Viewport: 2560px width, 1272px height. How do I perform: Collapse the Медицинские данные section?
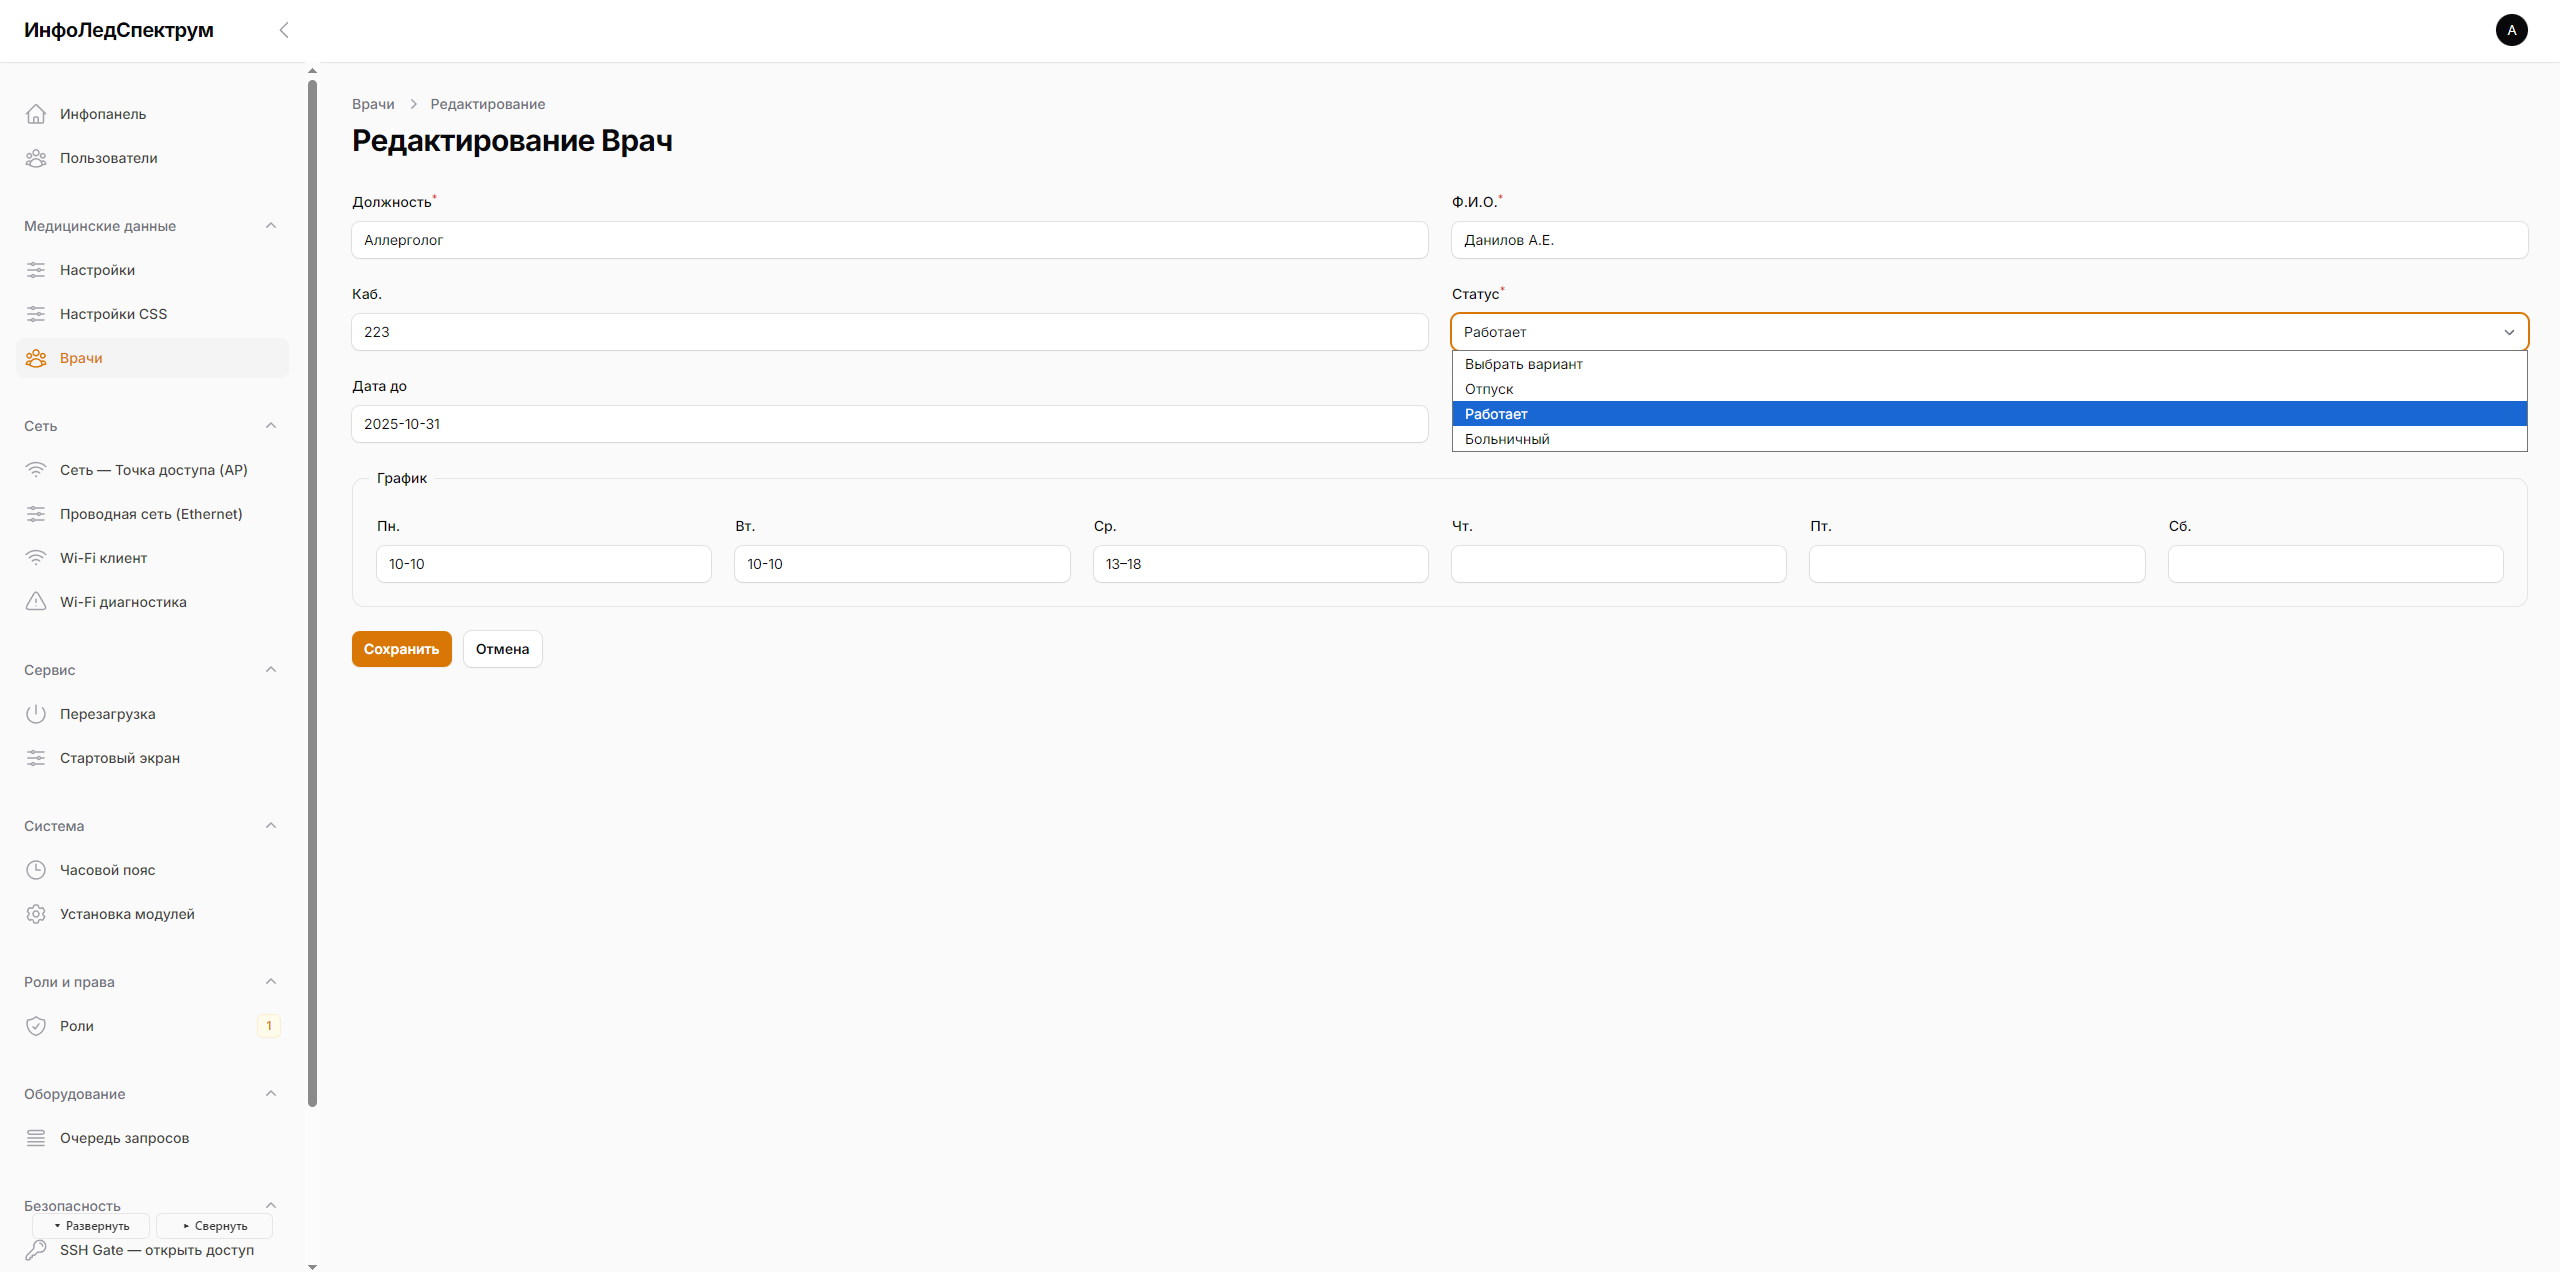tap(271, 226)
